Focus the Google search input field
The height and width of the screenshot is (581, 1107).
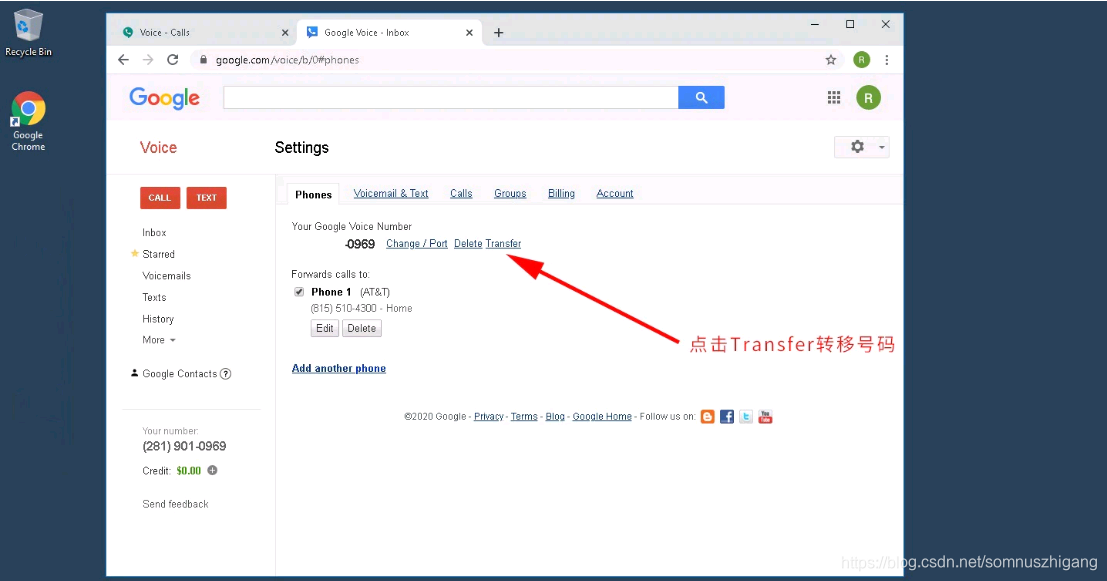point(450,97)
